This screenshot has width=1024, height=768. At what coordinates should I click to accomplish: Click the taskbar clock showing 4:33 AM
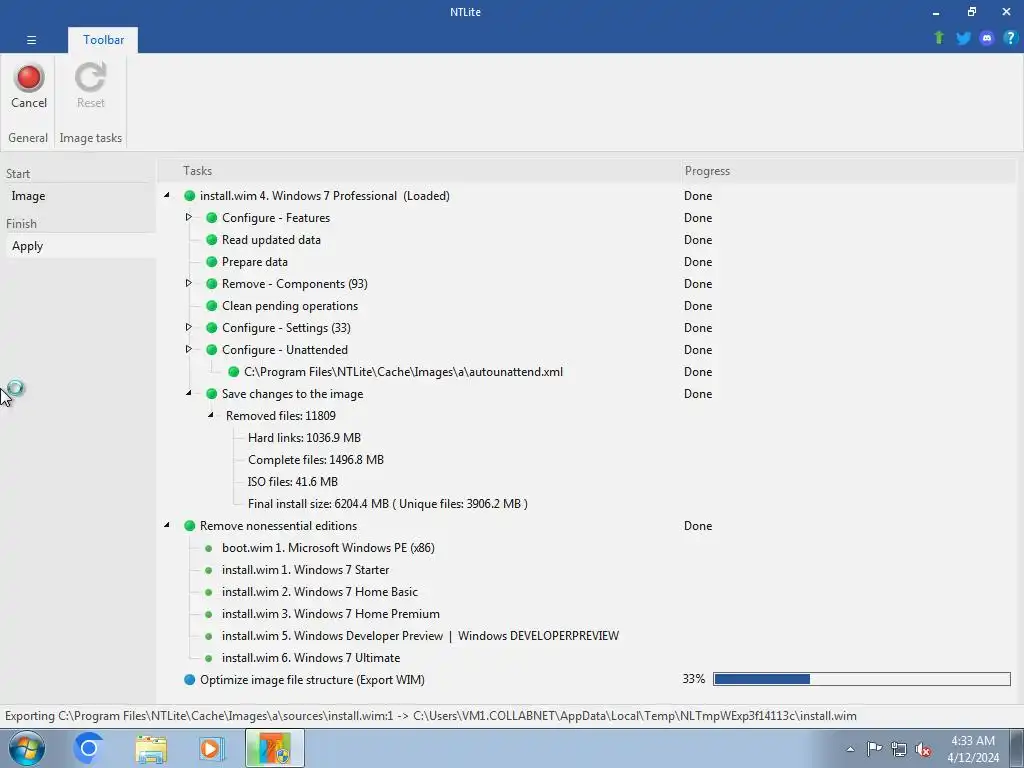click(x=973, y=748)
